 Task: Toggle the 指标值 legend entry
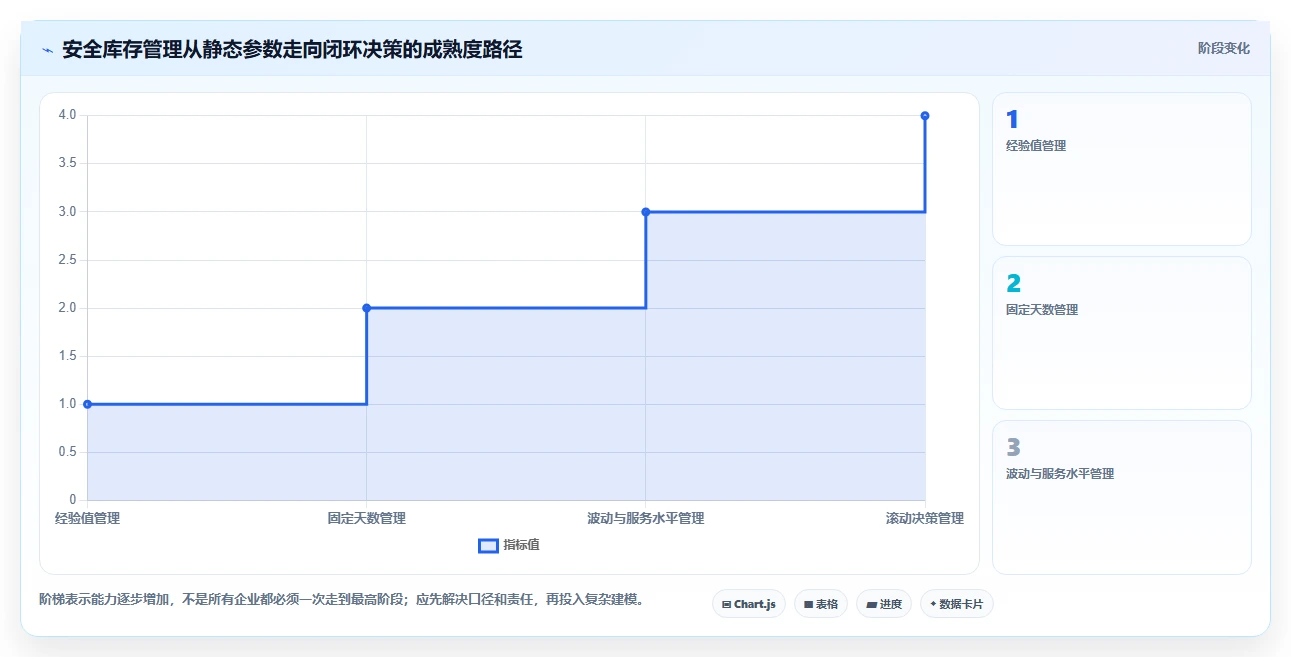point(510,545)
